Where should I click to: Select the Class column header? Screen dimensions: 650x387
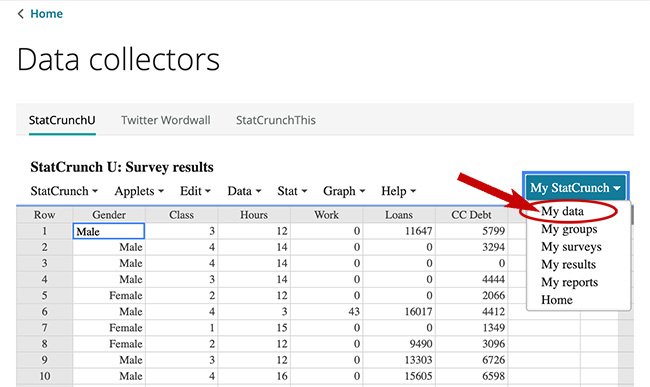point(181,215)
